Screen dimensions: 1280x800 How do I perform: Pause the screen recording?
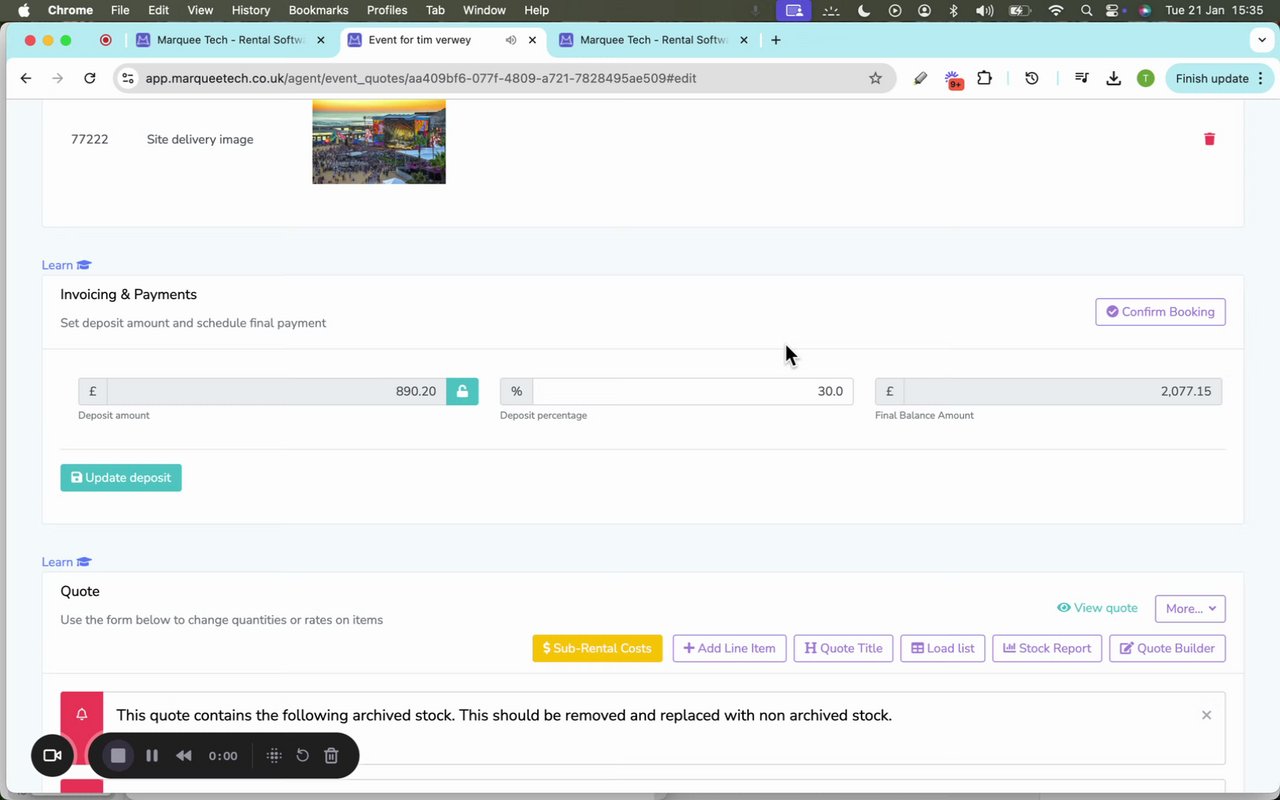(152, 756)
